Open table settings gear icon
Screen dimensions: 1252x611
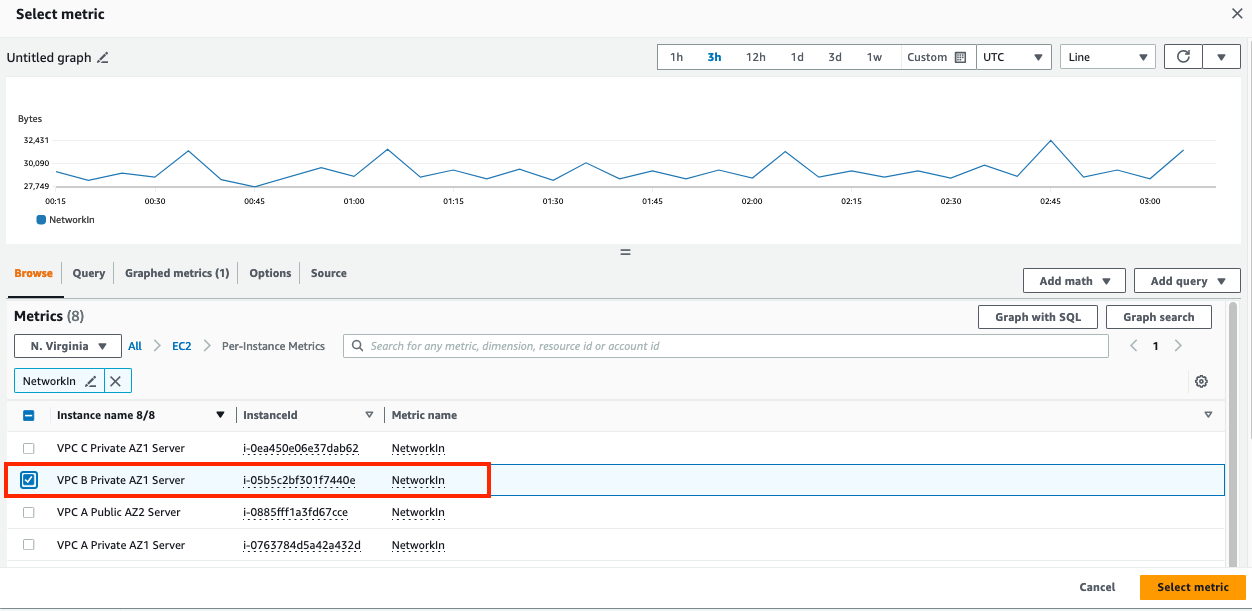tap(1202, 381)
